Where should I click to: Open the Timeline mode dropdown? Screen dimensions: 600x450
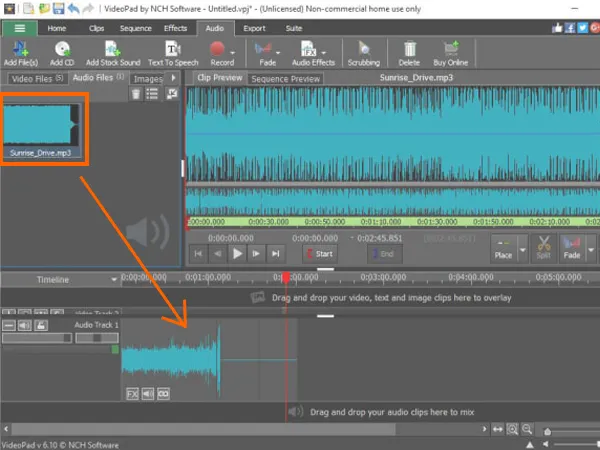(114, 279)
